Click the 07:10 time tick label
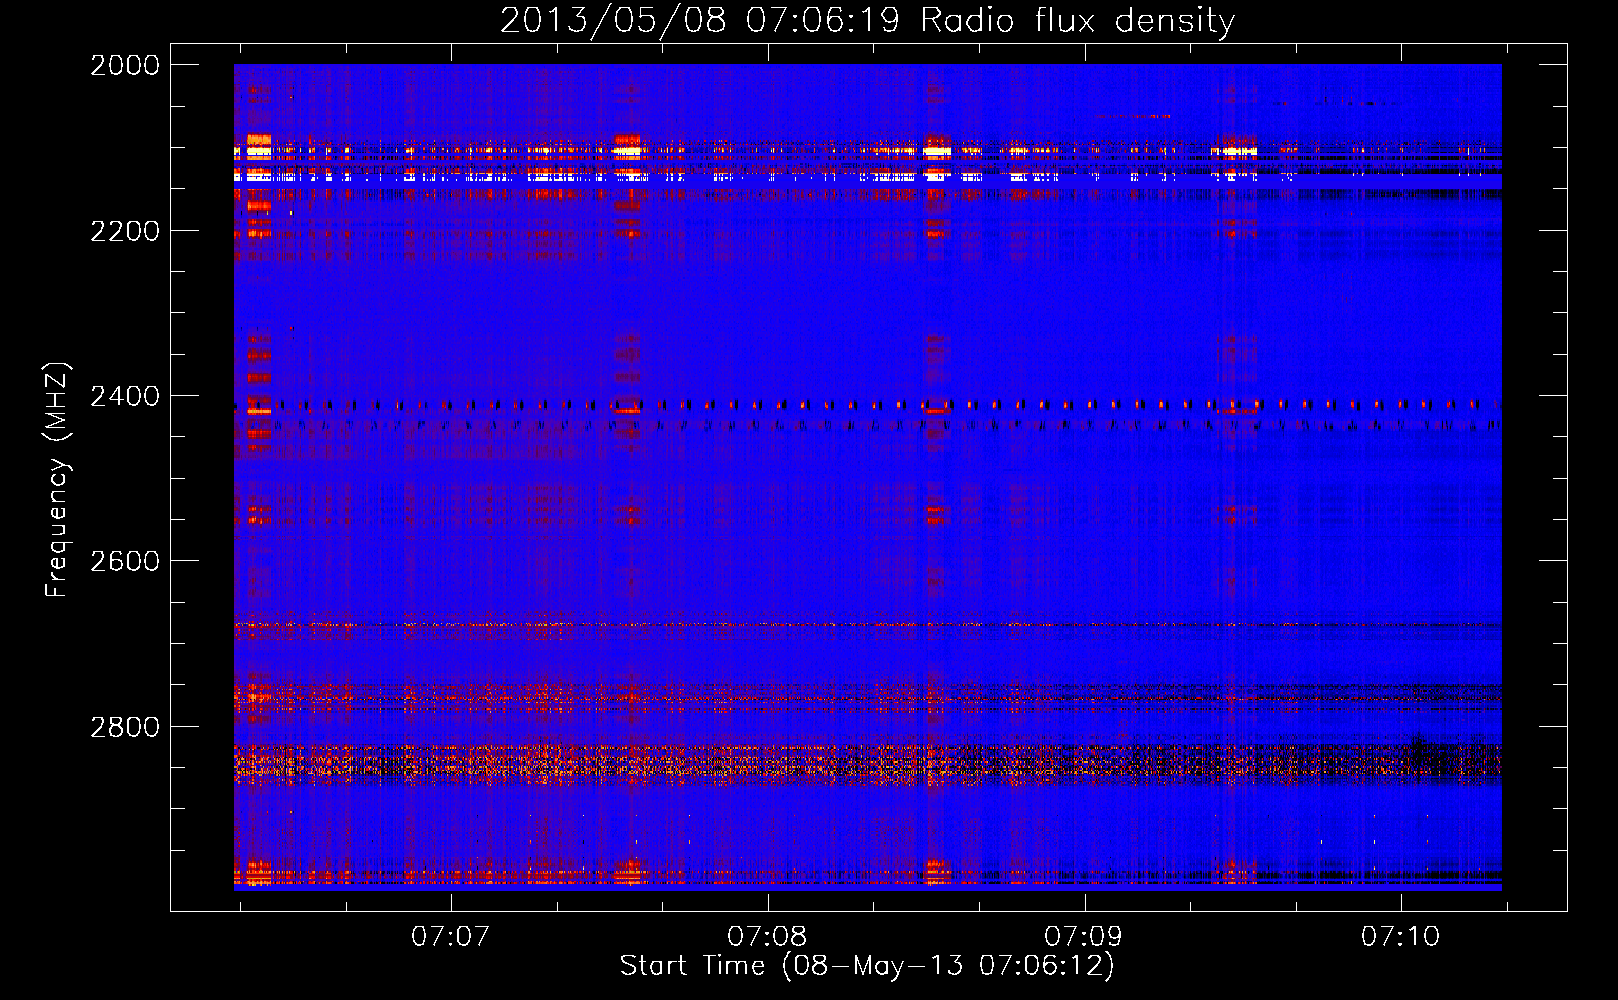 tap(1400, 936)
